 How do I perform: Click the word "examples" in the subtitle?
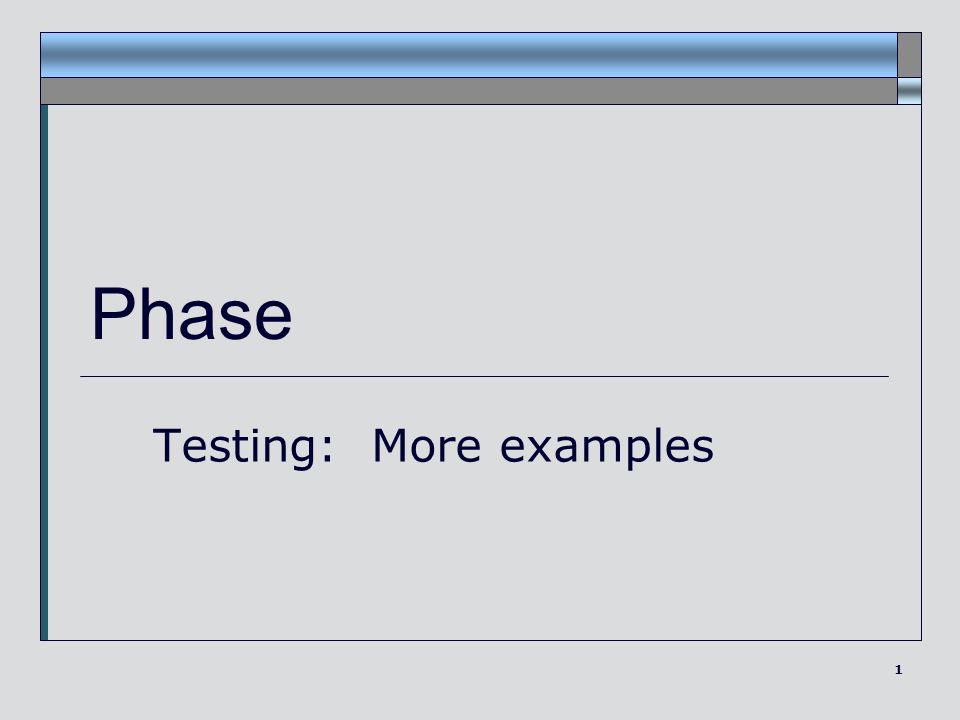(607, 448)
